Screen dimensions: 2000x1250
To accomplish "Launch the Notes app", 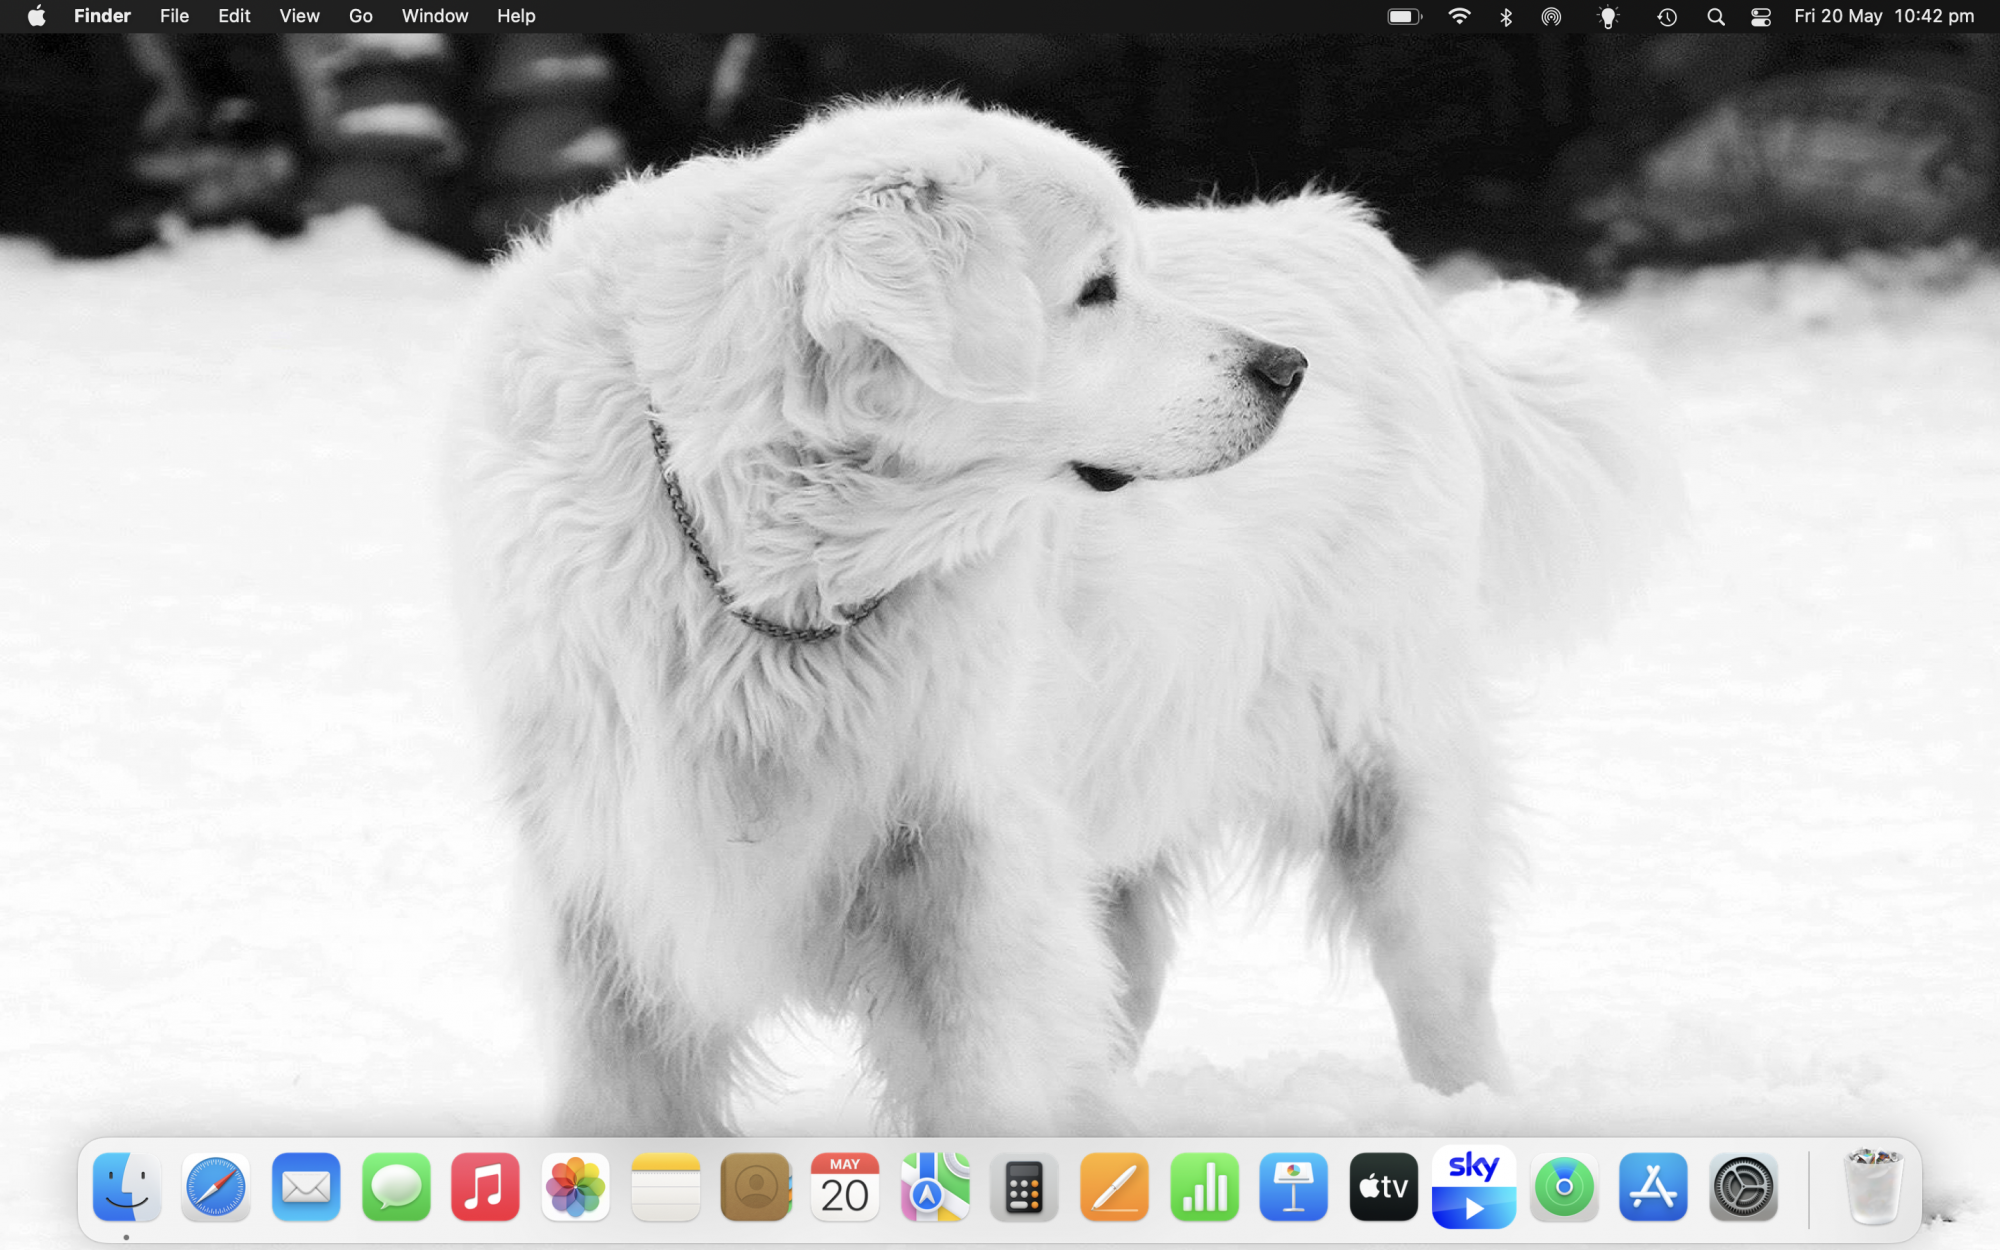I will pos(665,1187).
